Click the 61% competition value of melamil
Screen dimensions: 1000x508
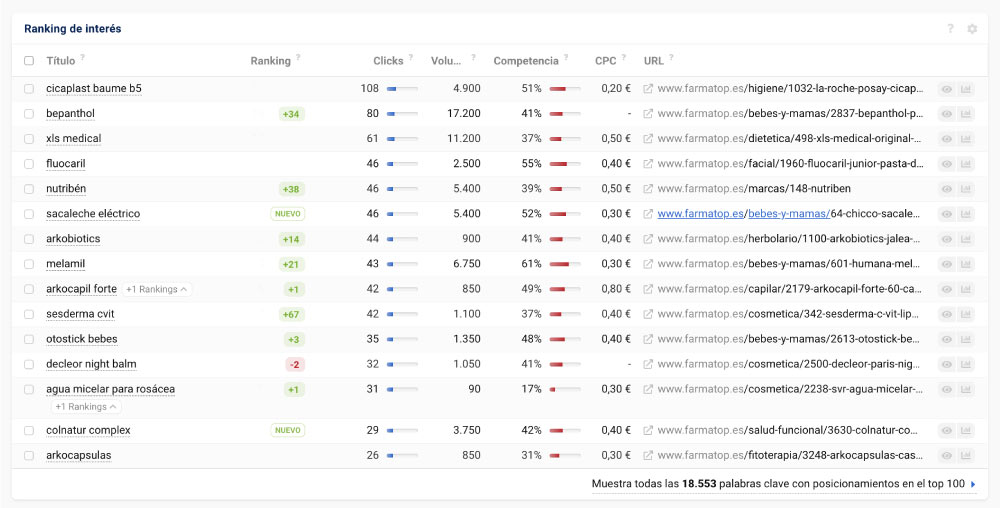point(531,264)
